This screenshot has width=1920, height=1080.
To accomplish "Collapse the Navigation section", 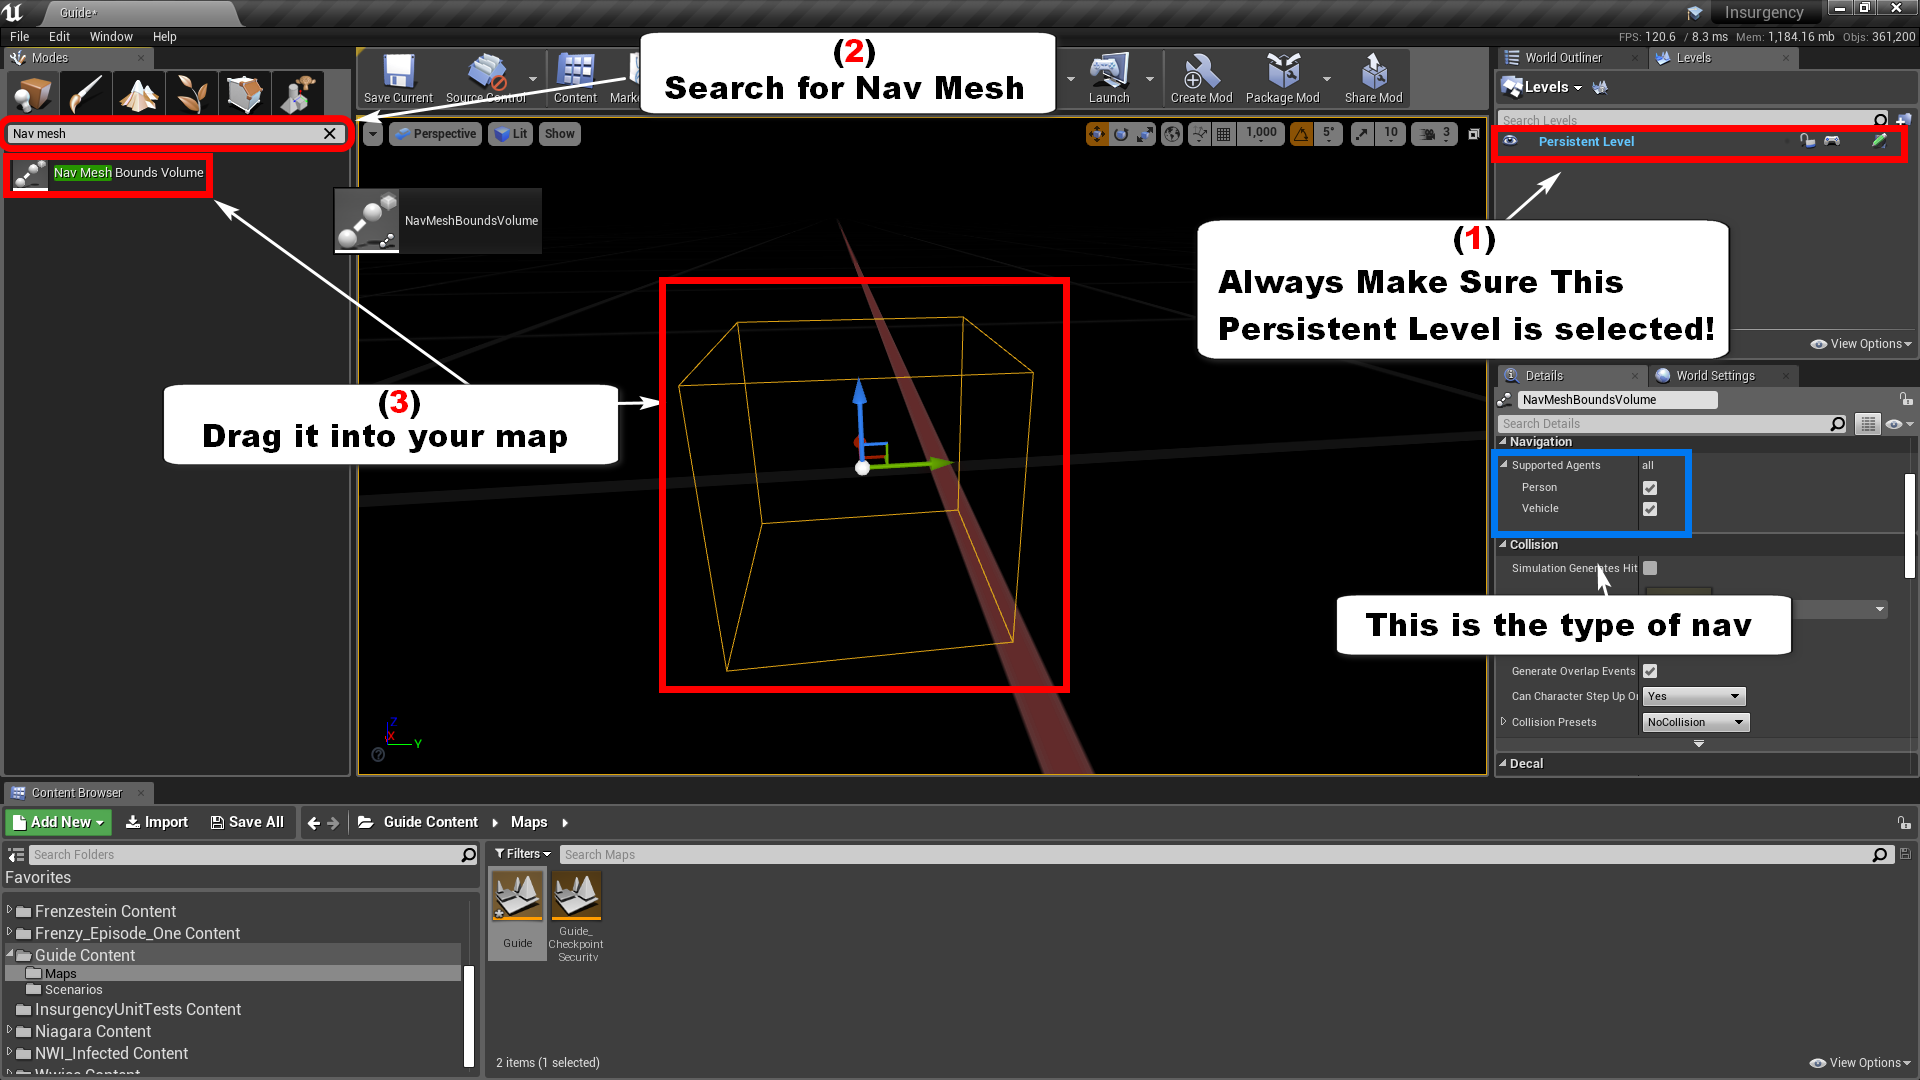I will [1503, 441].
